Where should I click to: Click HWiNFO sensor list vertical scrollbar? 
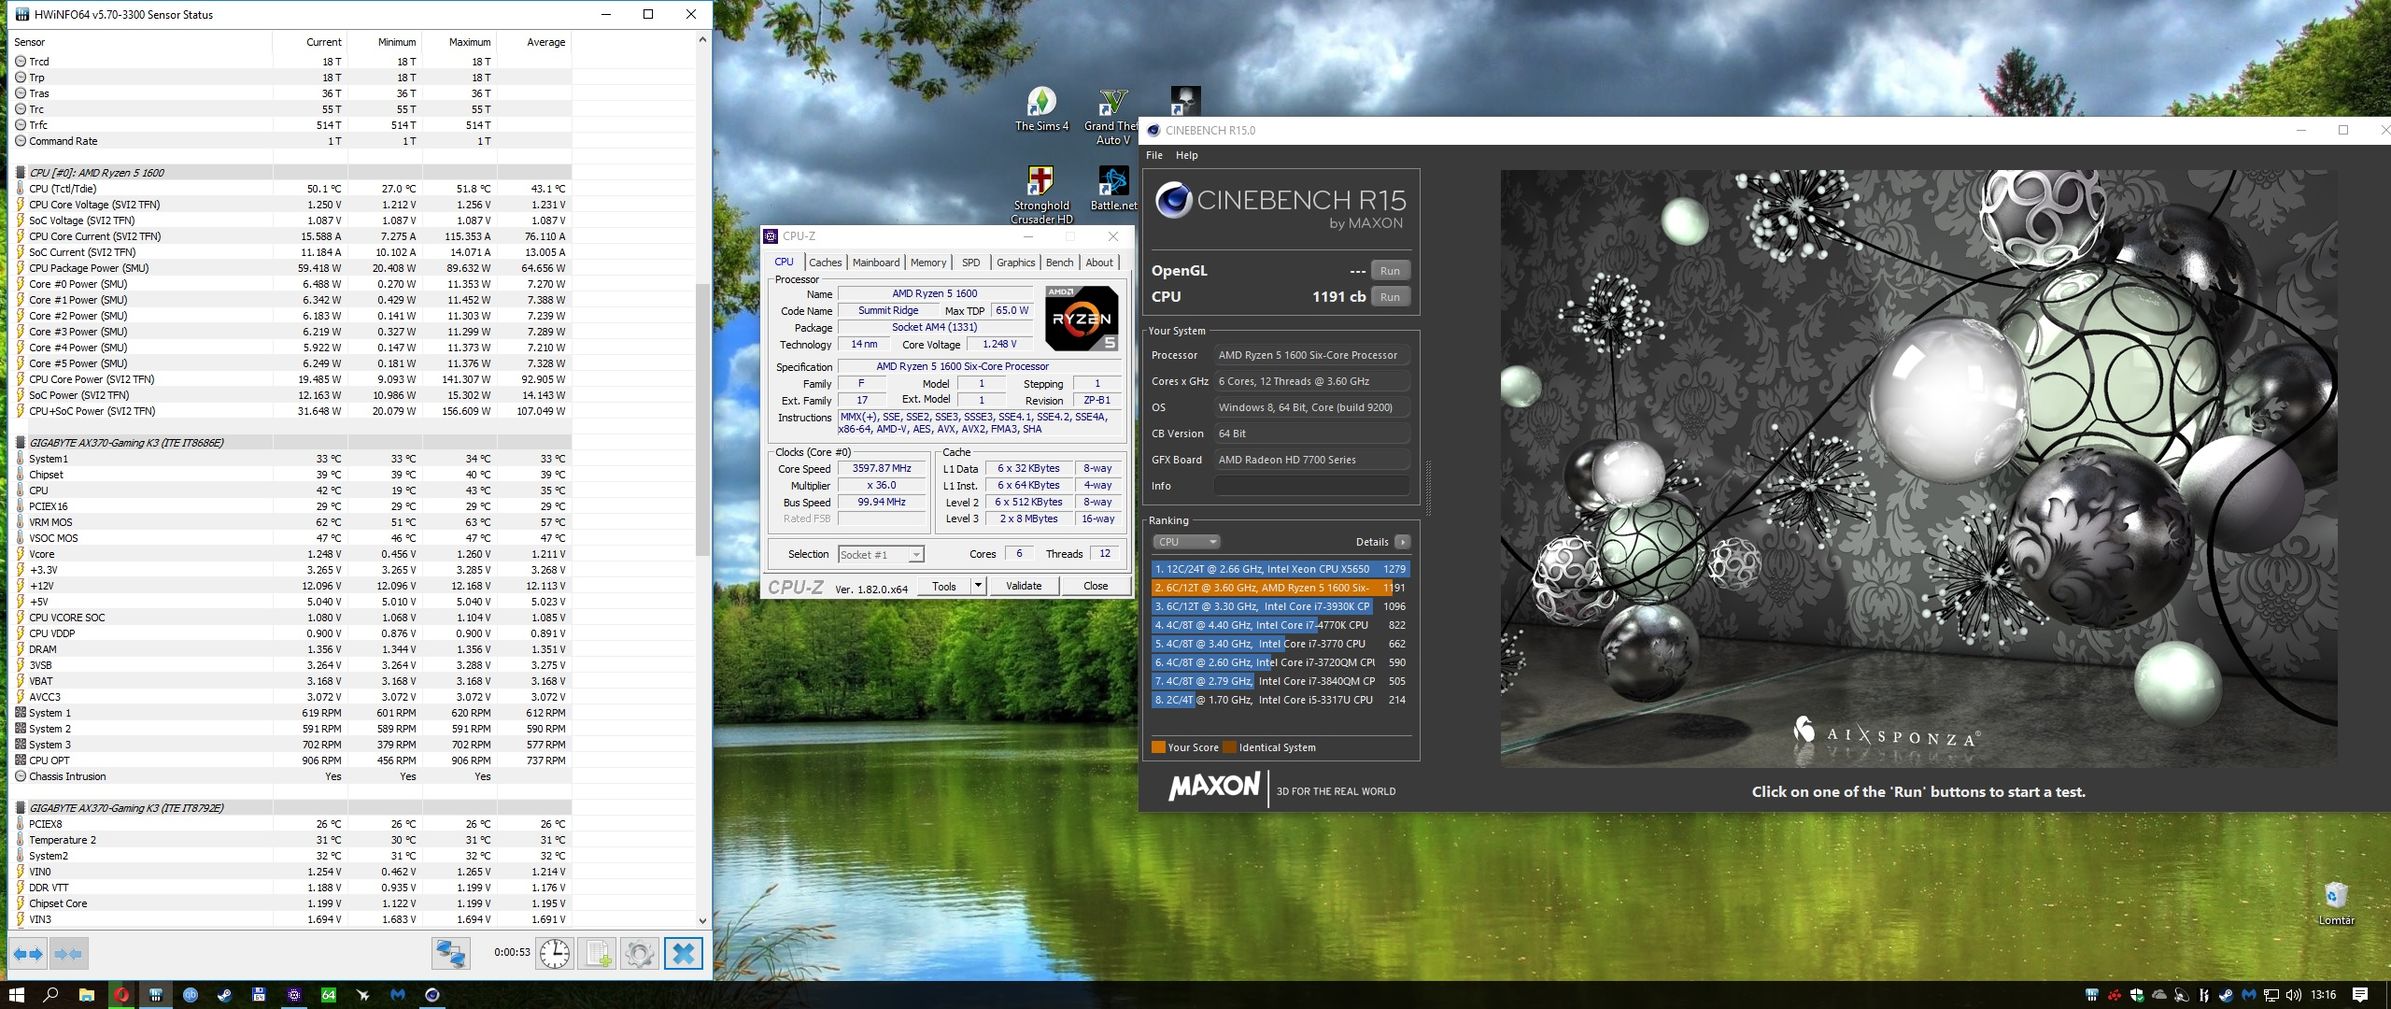(702, 420)
